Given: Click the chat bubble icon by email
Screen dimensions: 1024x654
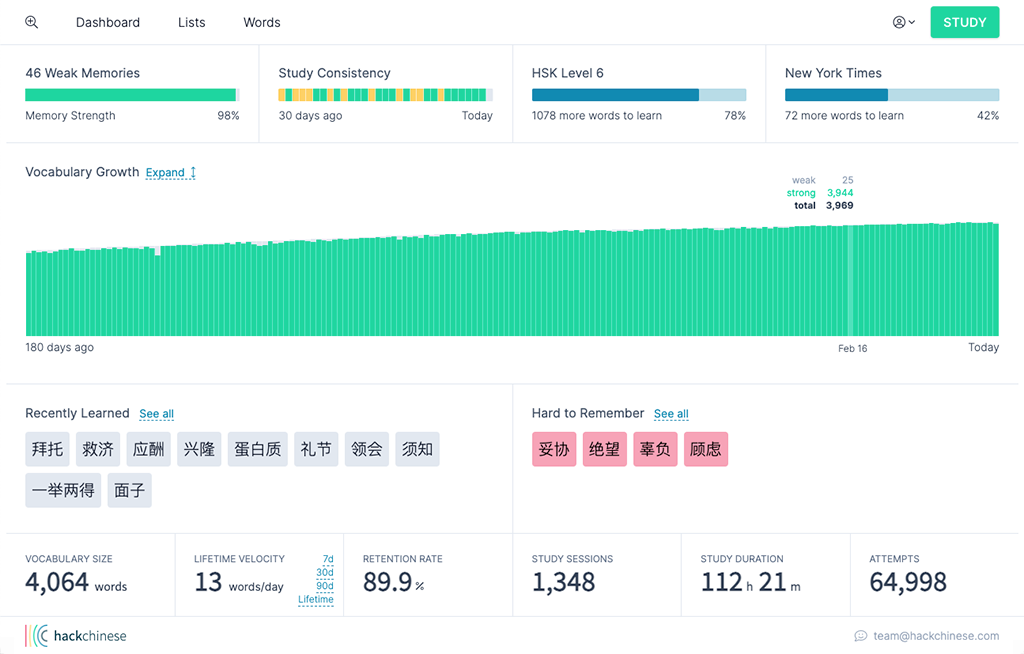Looking at the screenshot, I should click(x=861, y=636).
